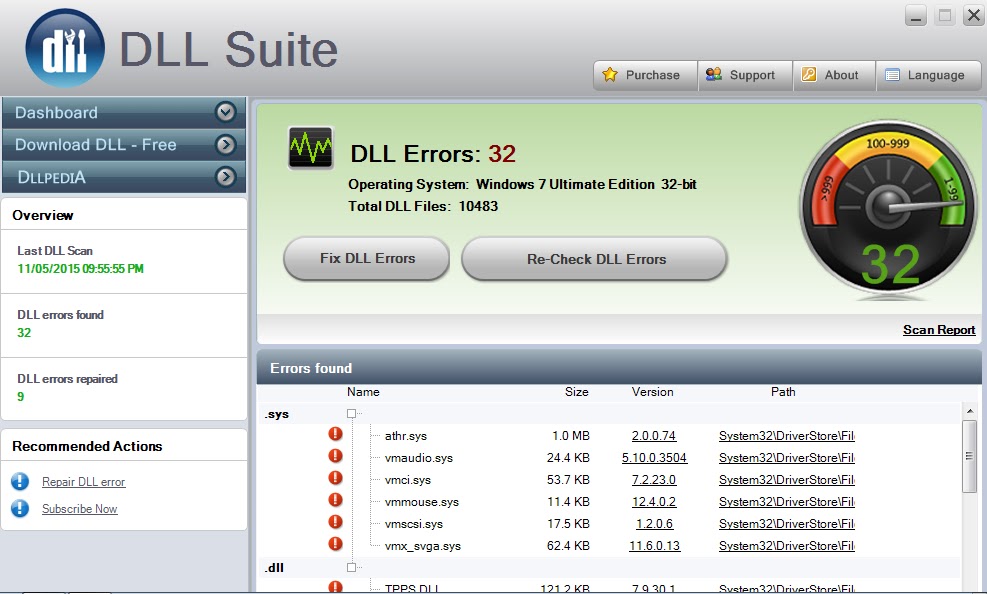Open the path link for vmaudio.sys
Viewport: 987px width, 594px height.
(x=787, y=457)
